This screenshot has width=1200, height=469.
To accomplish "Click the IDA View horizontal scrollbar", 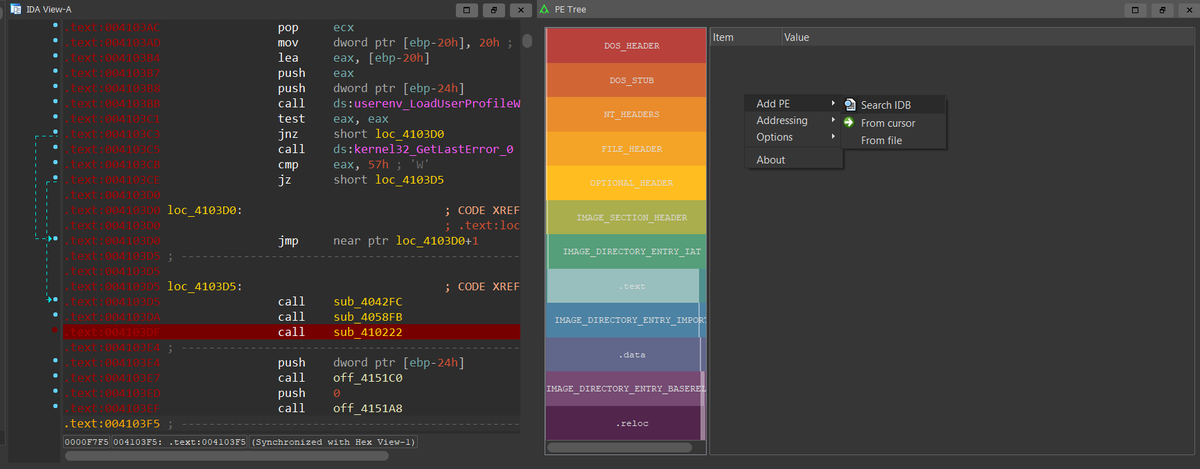I will [x=225, y=455].
